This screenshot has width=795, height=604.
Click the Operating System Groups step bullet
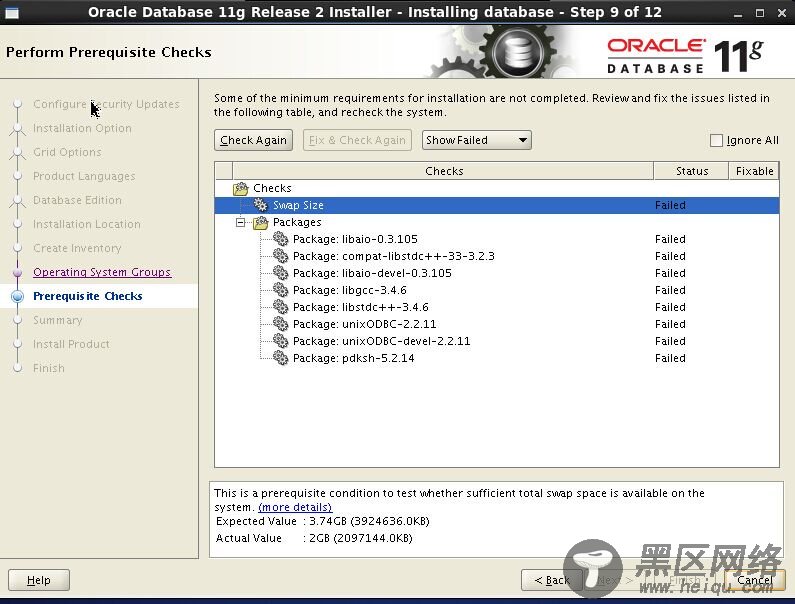(17, 272)
